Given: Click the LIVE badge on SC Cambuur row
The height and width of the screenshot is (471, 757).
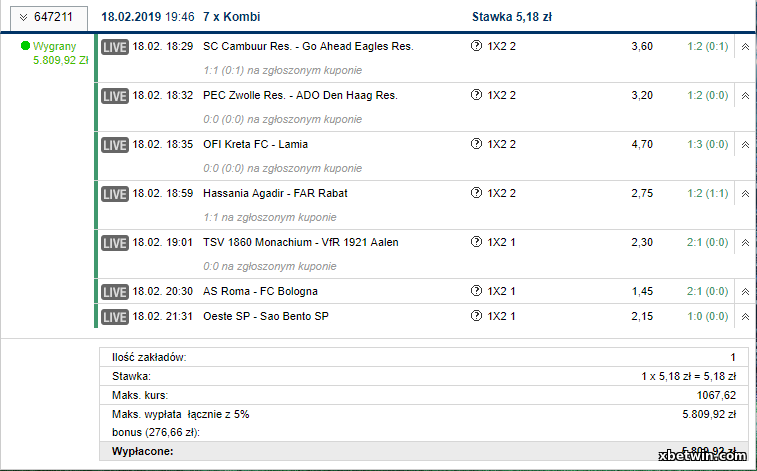Looking at the screenshot, I should tap(115, 47).
